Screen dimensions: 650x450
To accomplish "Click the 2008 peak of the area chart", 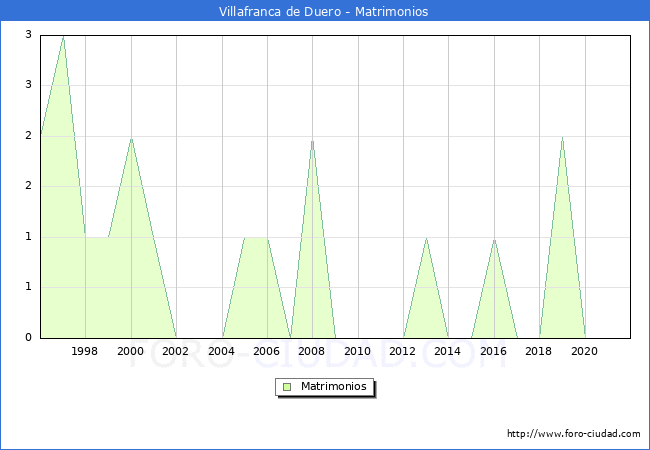I will 312,141.
